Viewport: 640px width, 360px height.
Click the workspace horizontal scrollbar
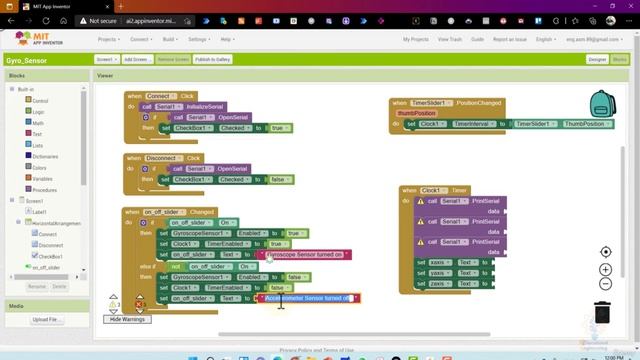(x=354, y=334)
